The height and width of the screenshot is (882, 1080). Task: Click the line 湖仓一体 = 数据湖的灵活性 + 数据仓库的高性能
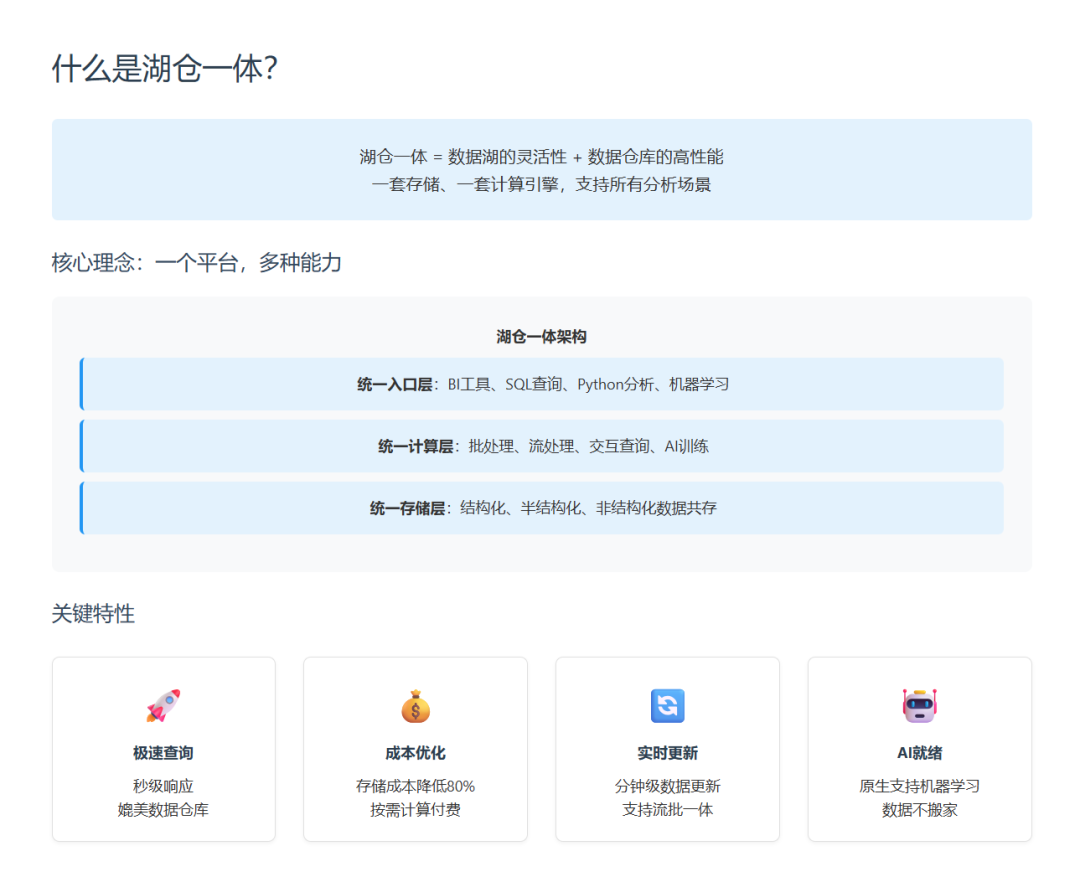click(541, 157)
